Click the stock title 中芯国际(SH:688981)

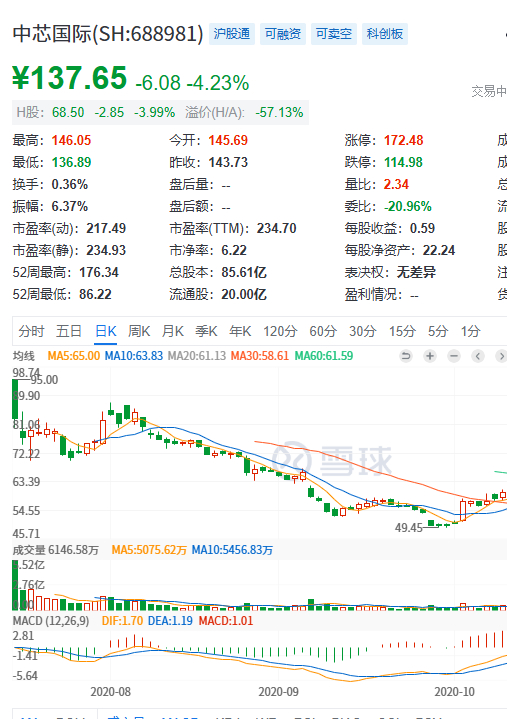(108, 34)
